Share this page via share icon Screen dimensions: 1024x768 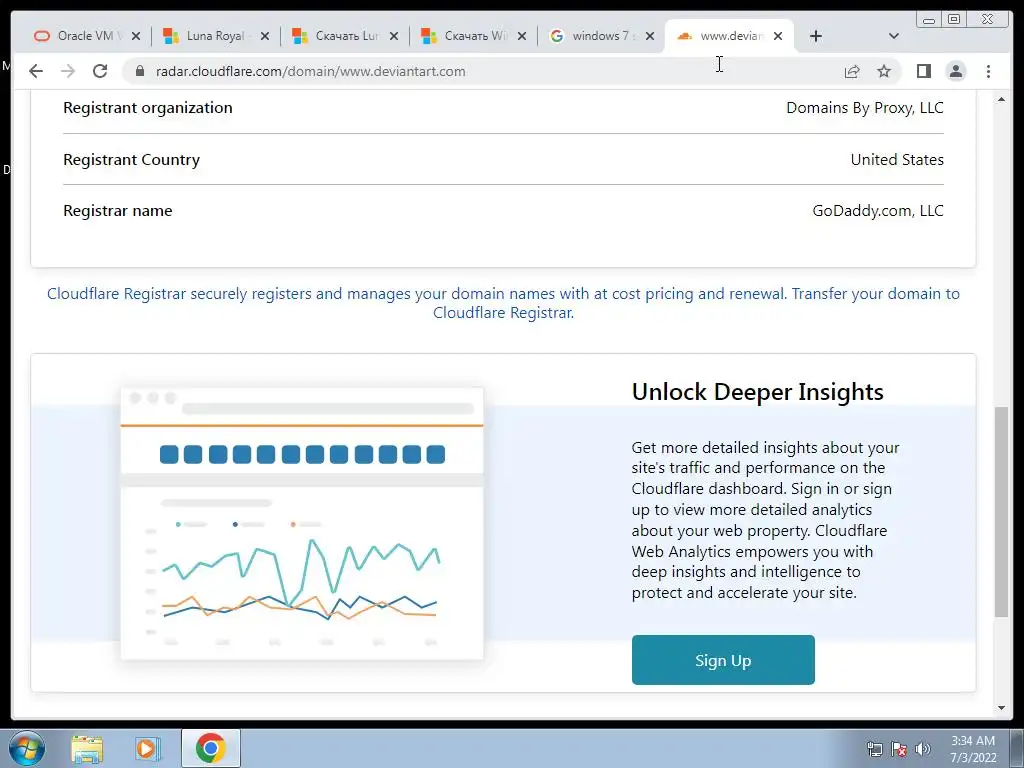tap(852, 71)
